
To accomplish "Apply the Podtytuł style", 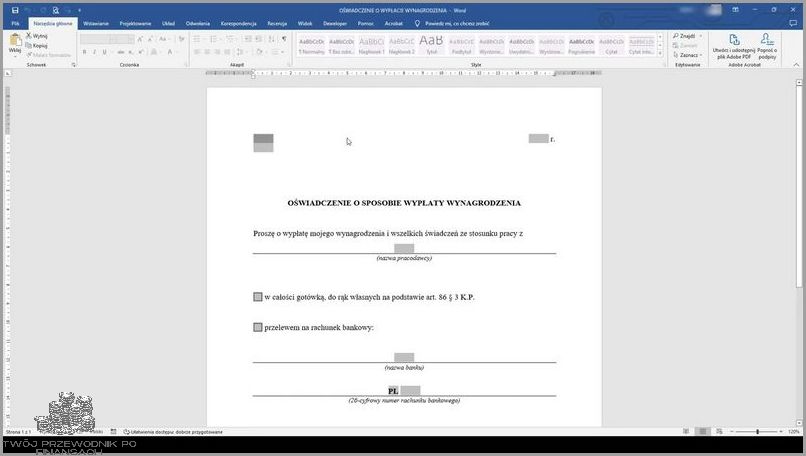I will pyautogui.click(x=461, y=46).
